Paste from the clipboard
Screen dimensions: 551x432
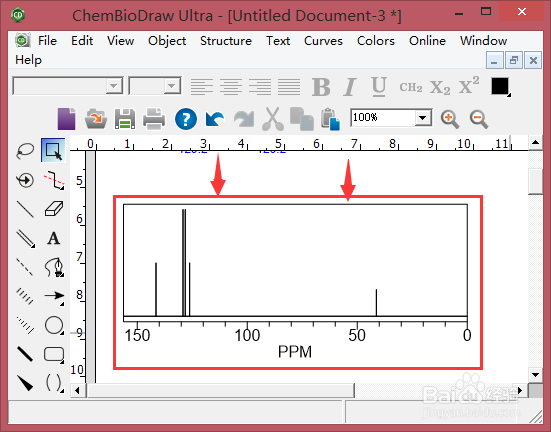click(330, 119)
